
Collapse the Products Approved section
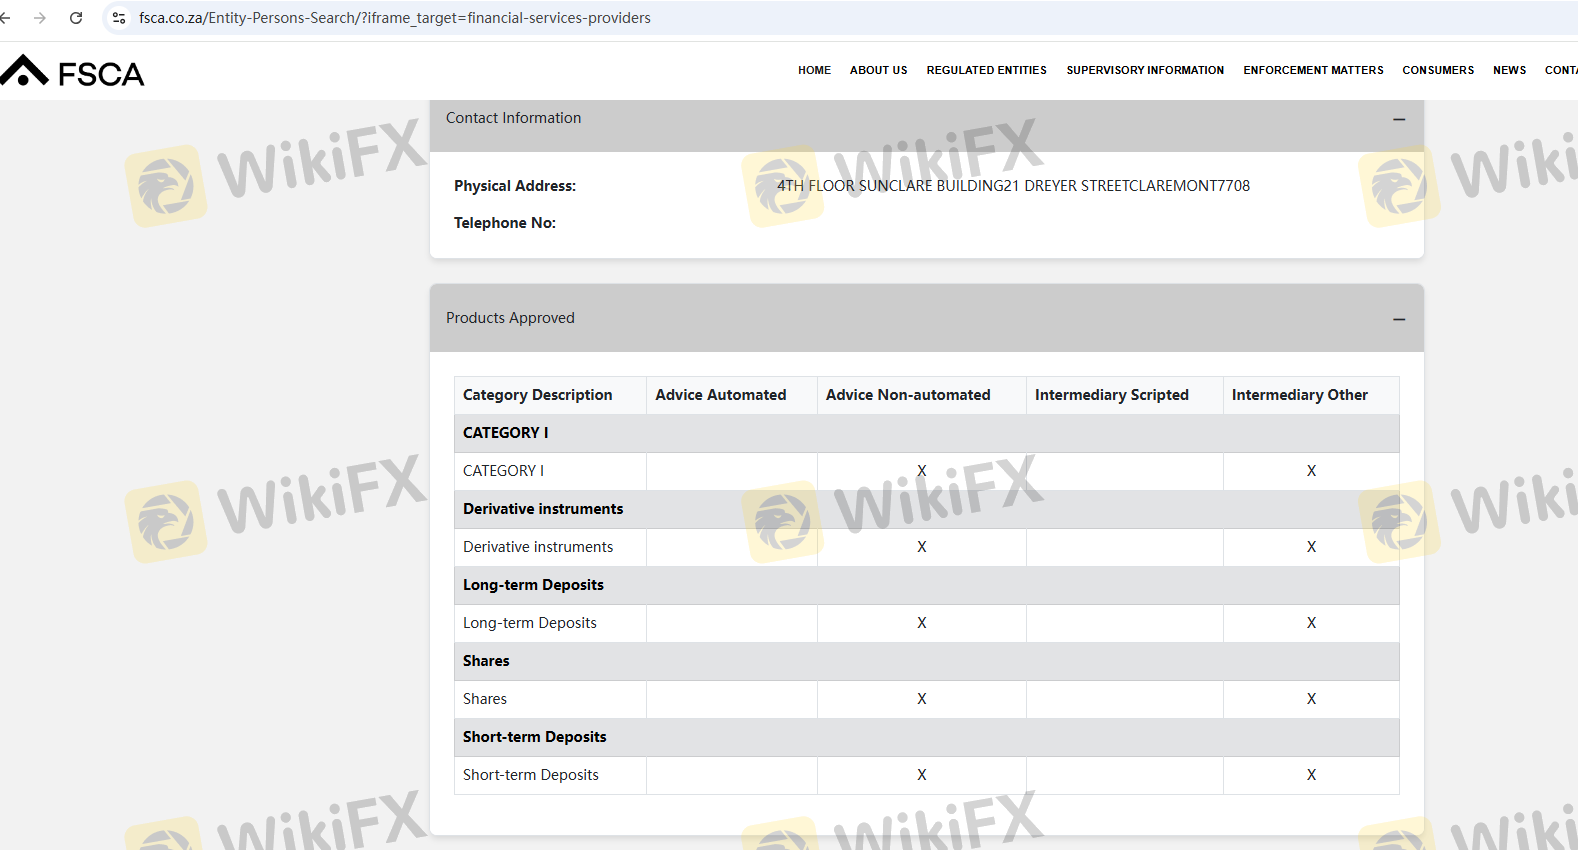pyautogui.click(x=1399, y=319)
